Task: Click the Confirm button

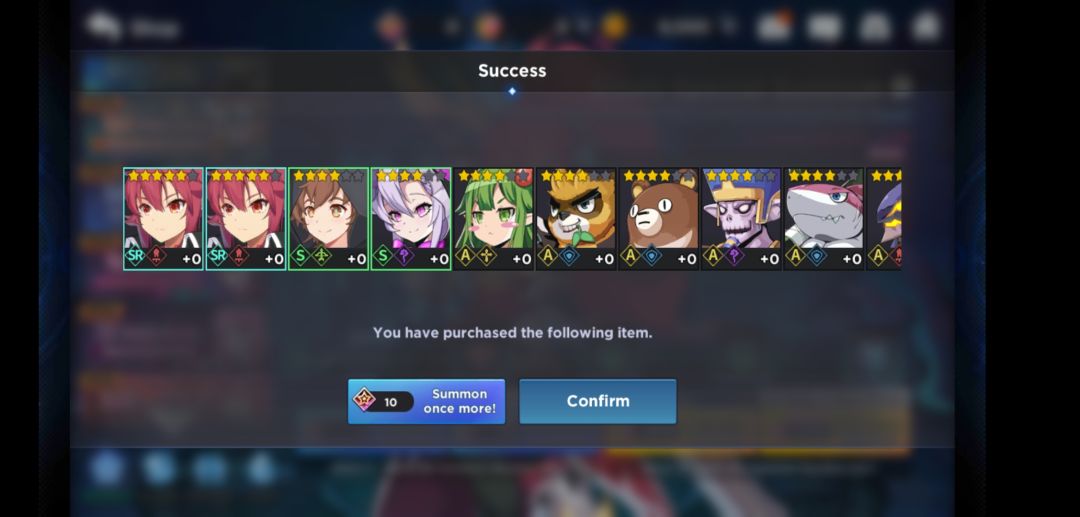Action: pos(598,401)
